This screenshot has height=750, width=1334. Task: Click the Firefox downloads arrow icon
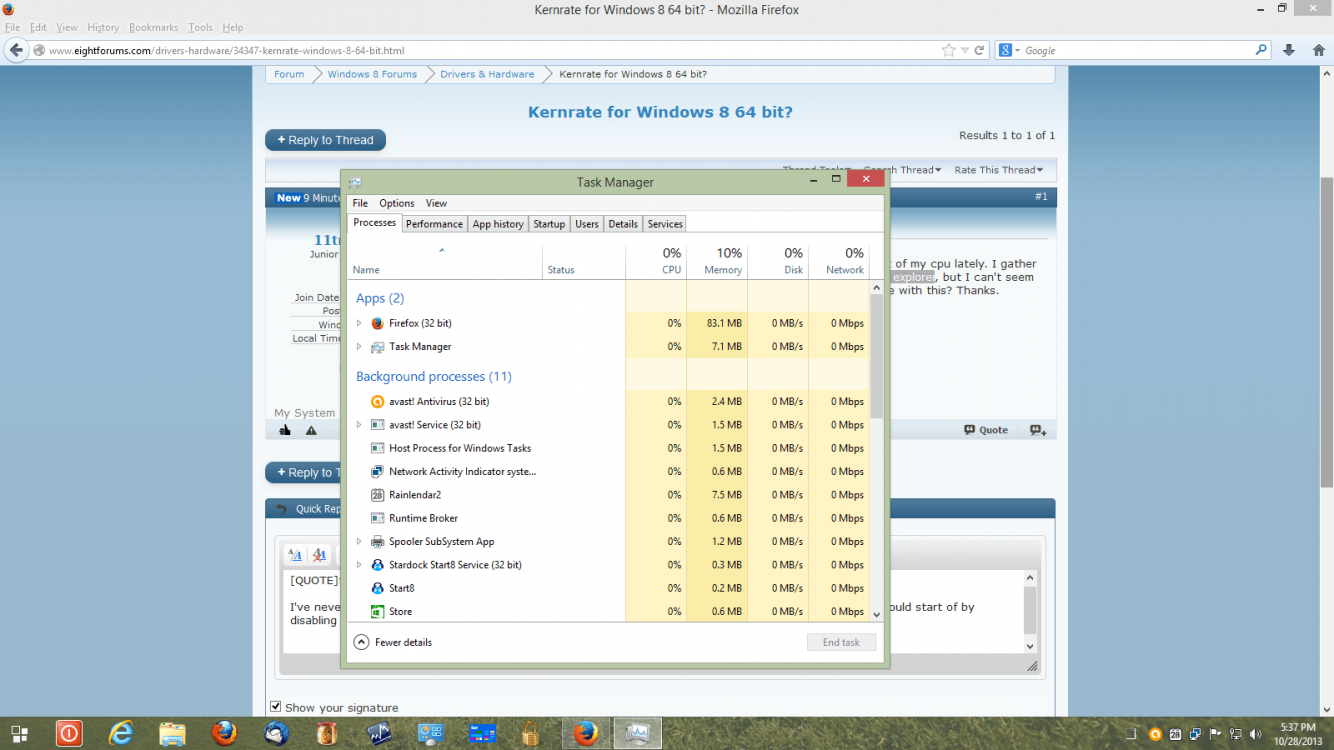click(x=1289, y=50)
